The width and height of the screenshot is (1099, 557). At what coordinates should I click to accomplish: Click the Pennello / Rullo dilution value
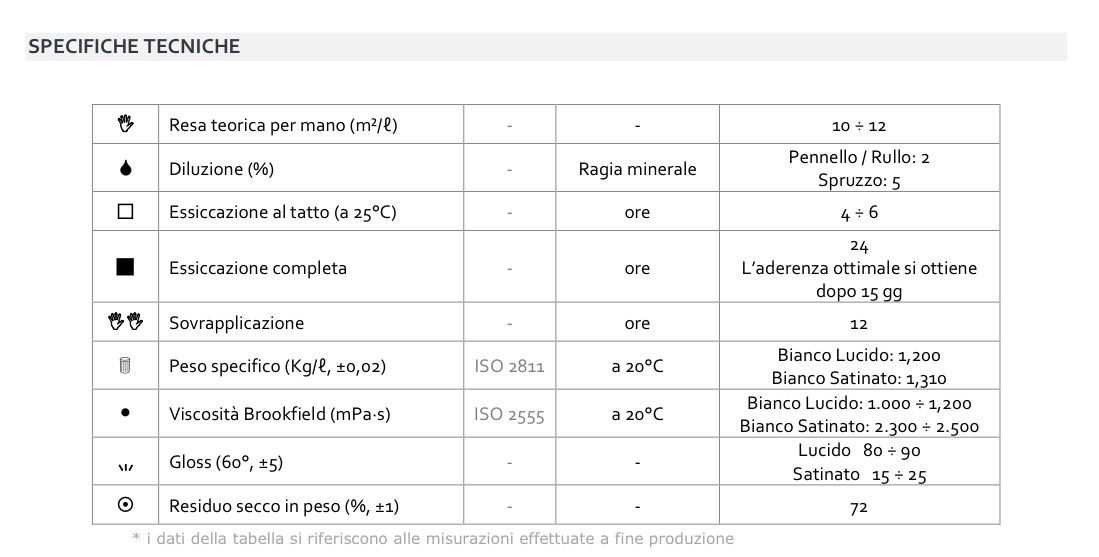[x=859, y=158]
